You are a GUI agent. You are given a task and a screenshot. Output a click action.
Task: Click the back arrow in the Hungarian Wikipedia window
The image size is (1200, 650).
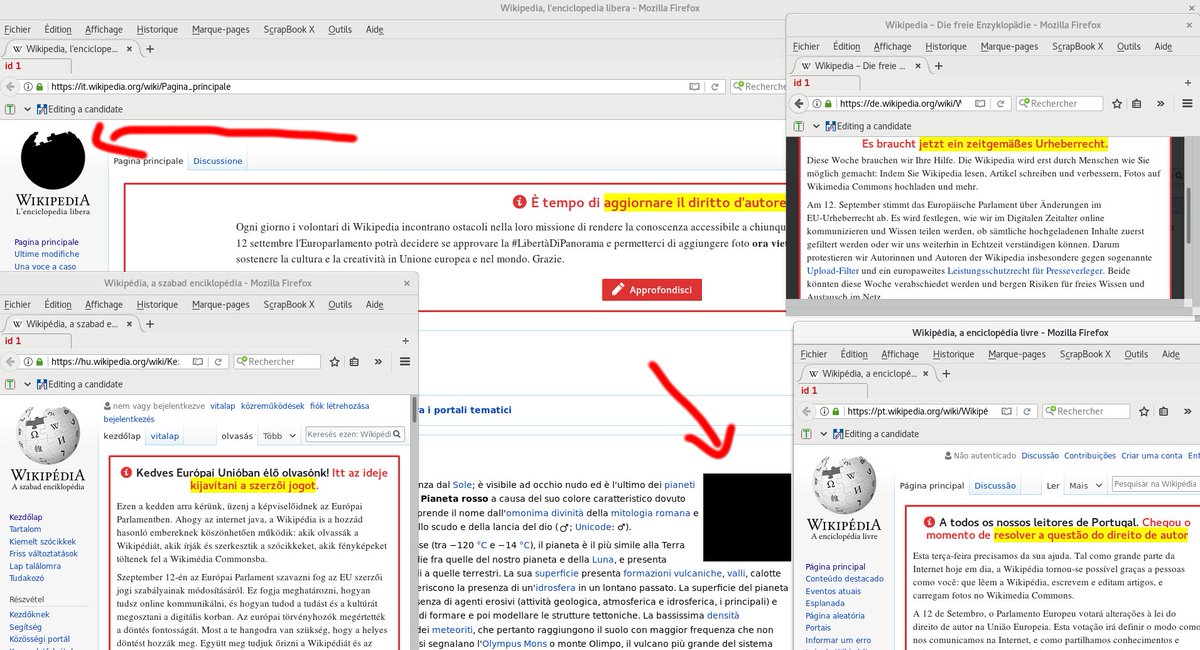10,362
